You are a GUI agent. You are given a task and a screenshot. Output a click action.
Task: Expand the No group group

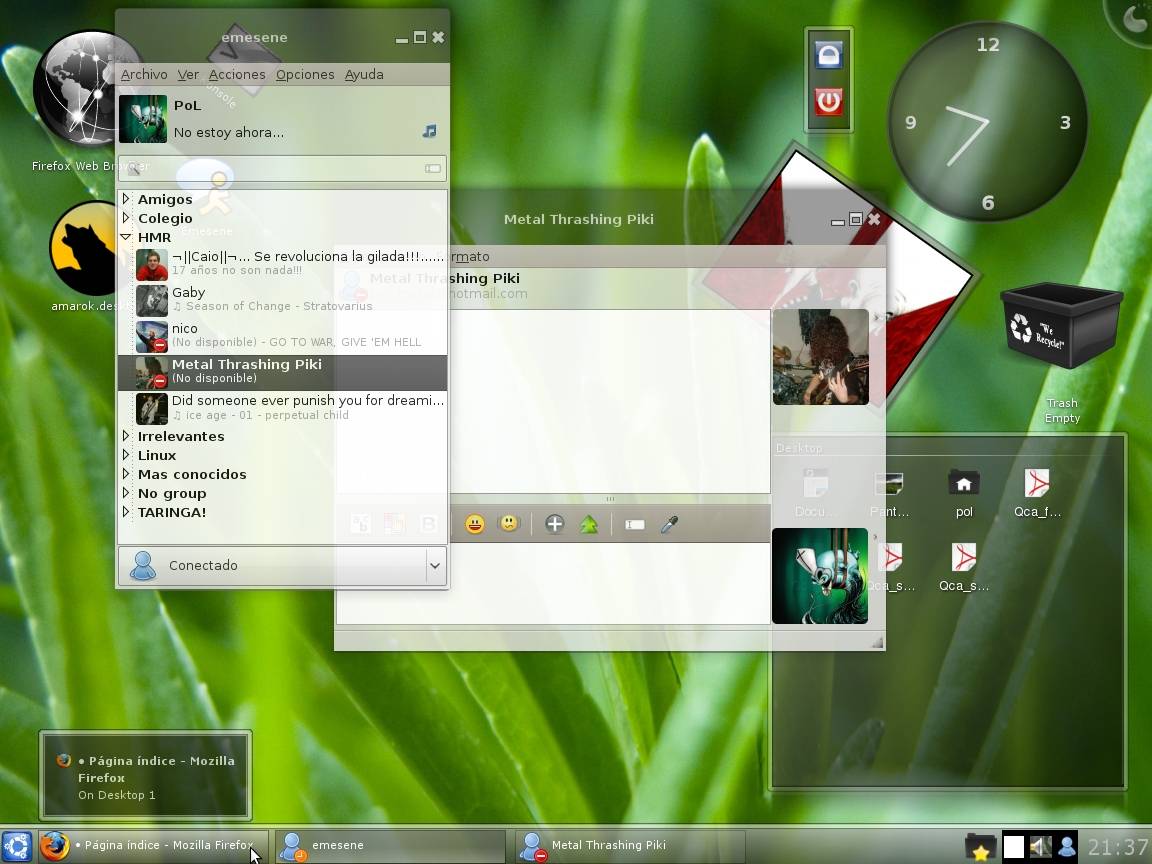126,493
